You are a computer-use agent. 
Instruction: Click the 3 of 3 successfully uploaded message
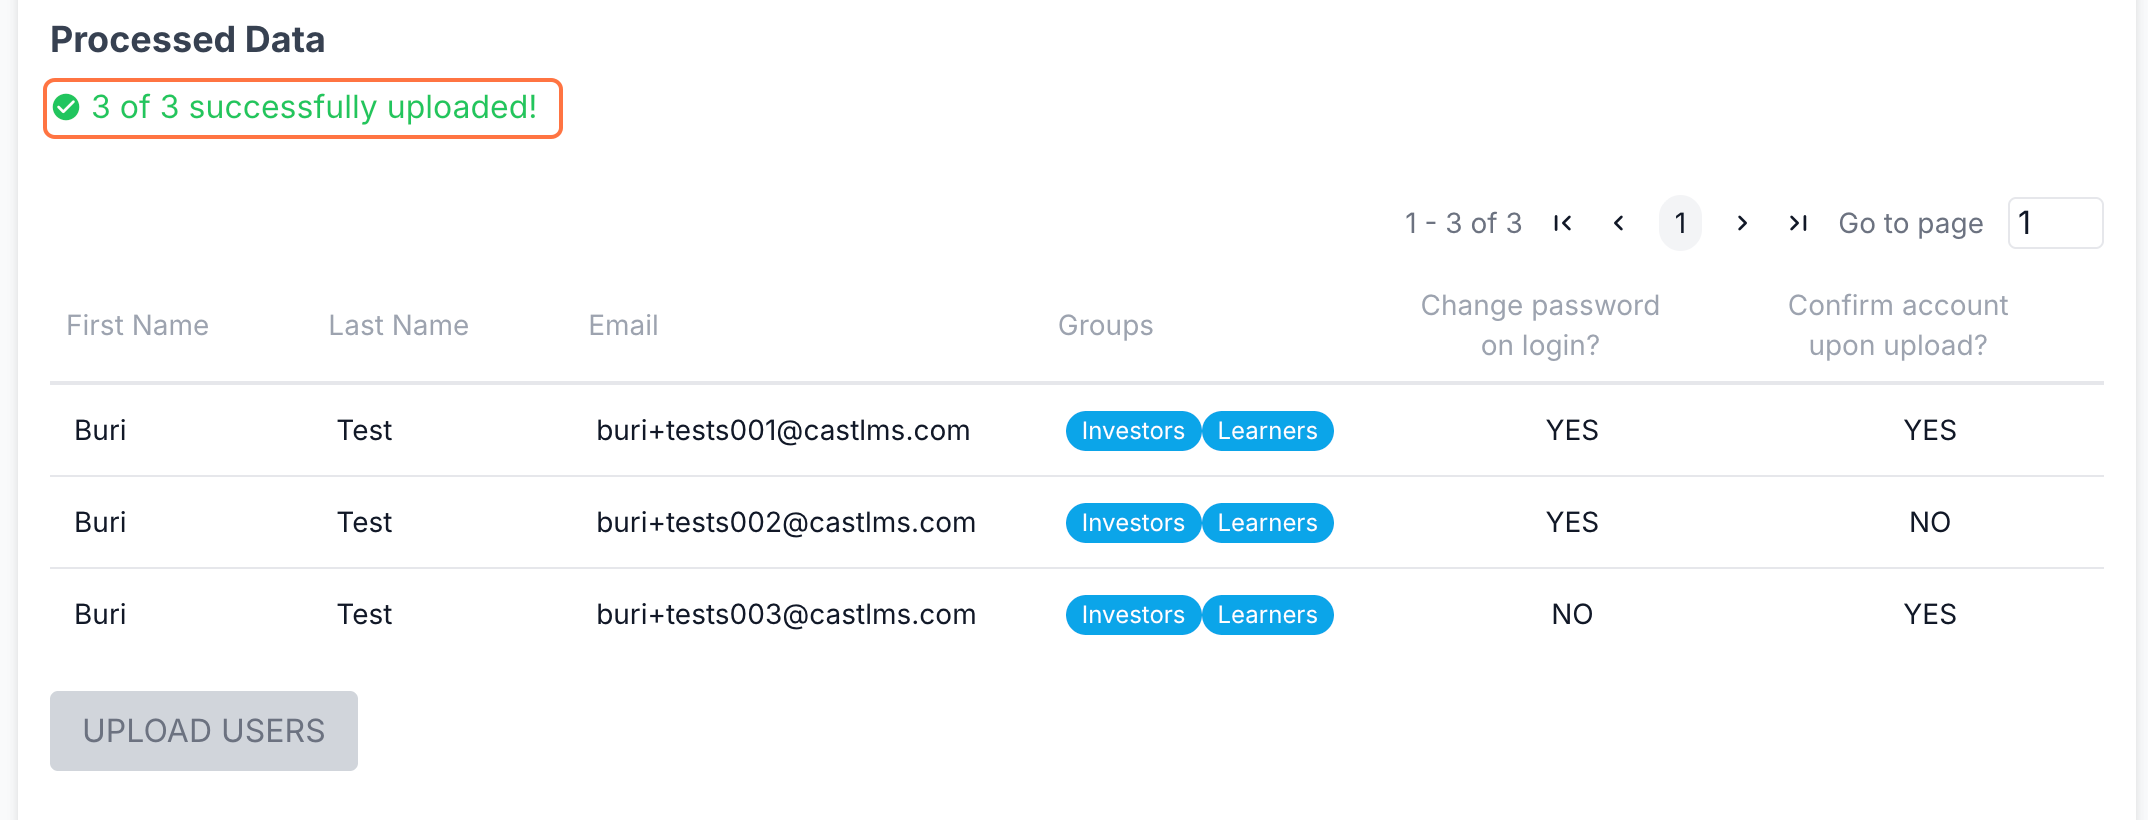(x=314, y=107)
